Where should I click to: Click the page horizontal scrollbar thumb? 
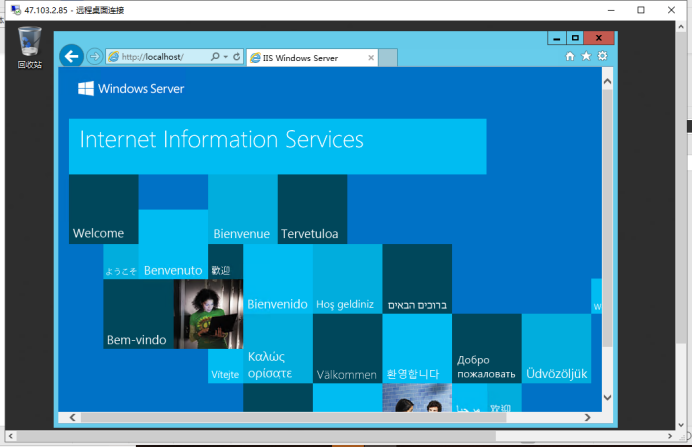coord(293,417)
